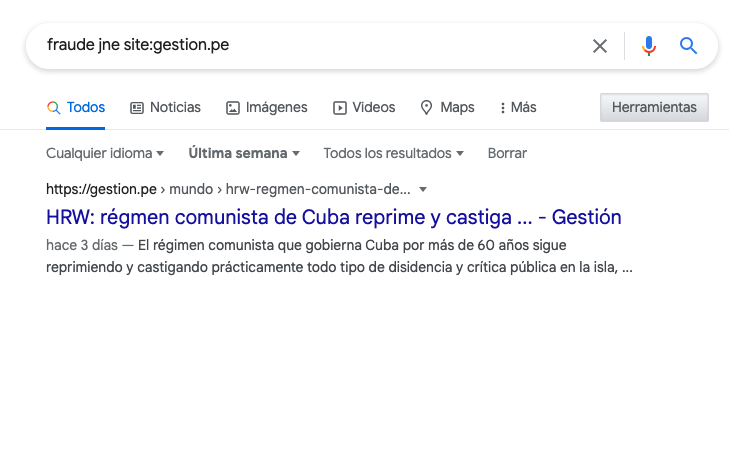Clear the search query with the X icon
729x470 pixels.
[x=600, y=46]
